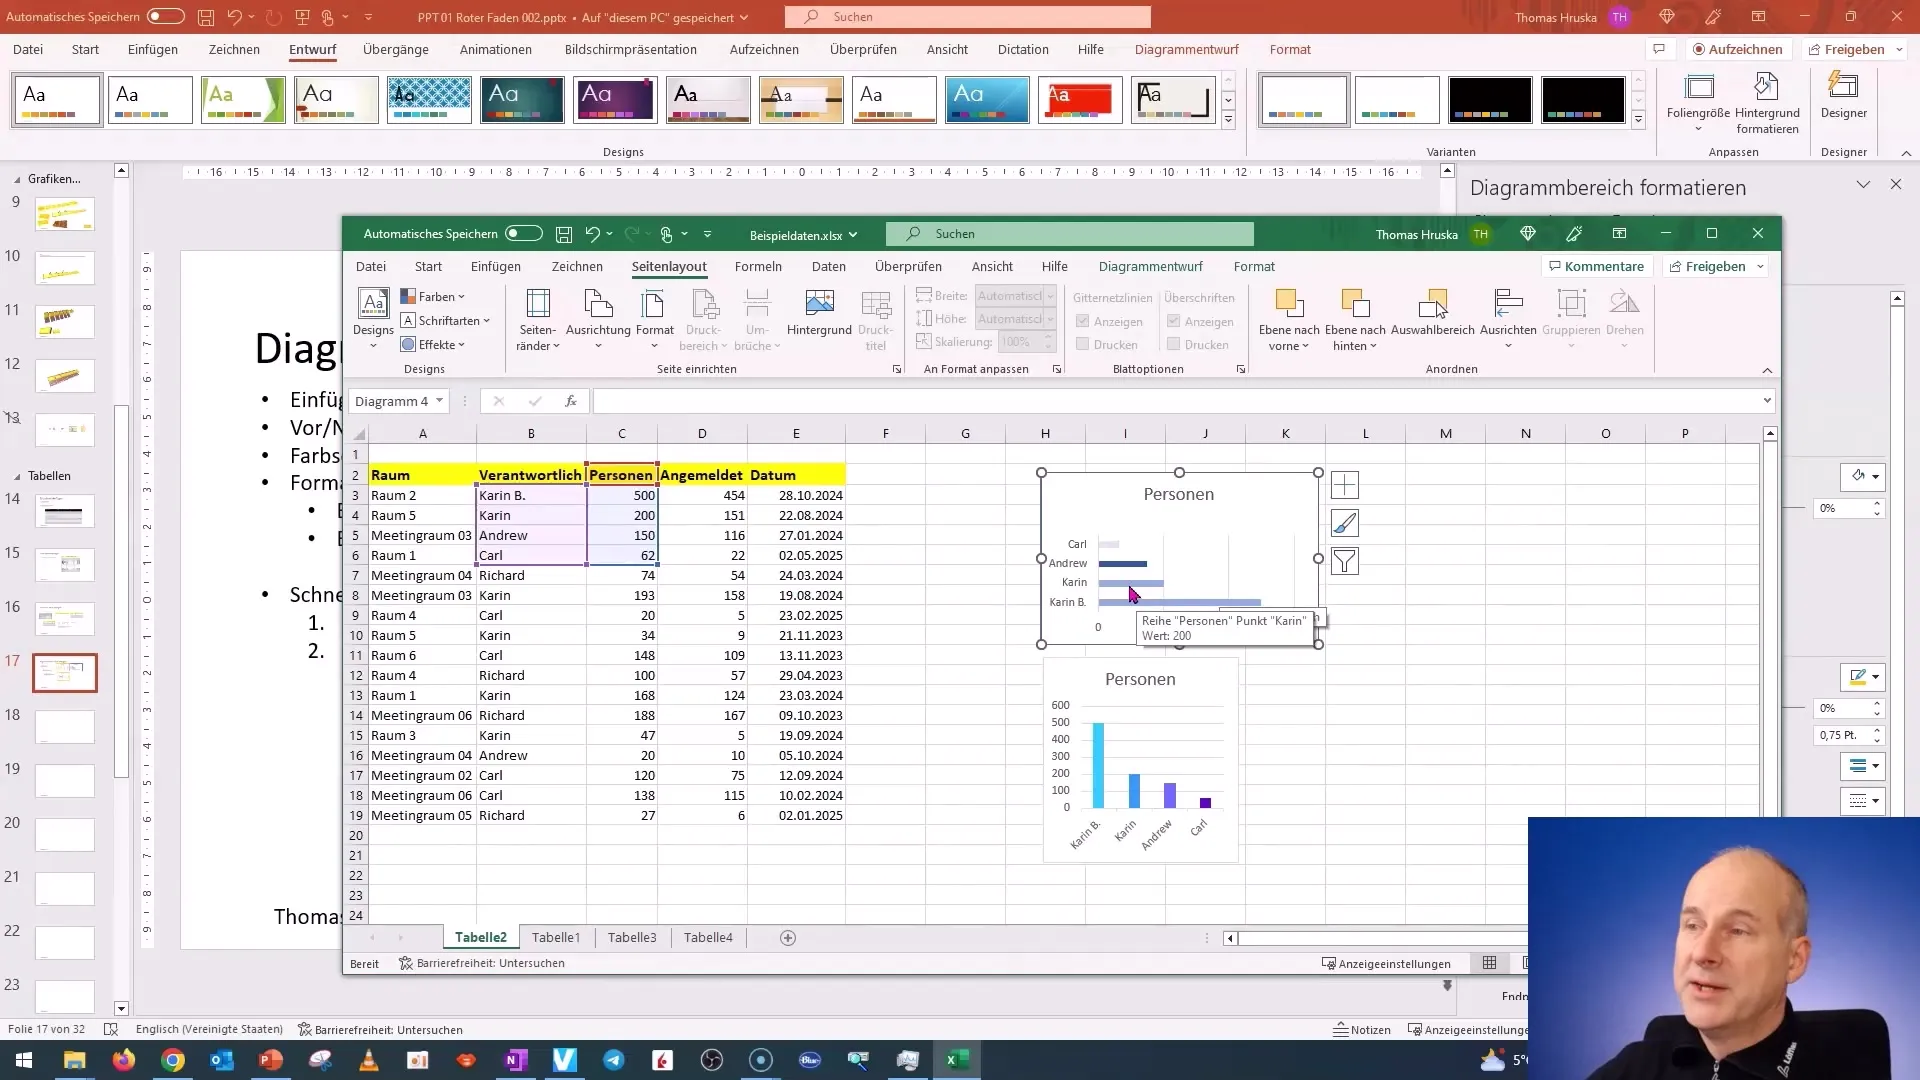Image resolution: width=1920 pixels, height=1080 pixels.
Task: Open Excel Freigeben dropdown arrow
Action: click(1760, 267)
